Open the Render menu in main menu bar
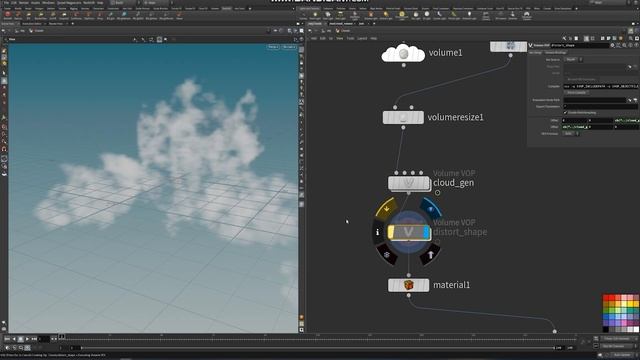 pos(24,2)
